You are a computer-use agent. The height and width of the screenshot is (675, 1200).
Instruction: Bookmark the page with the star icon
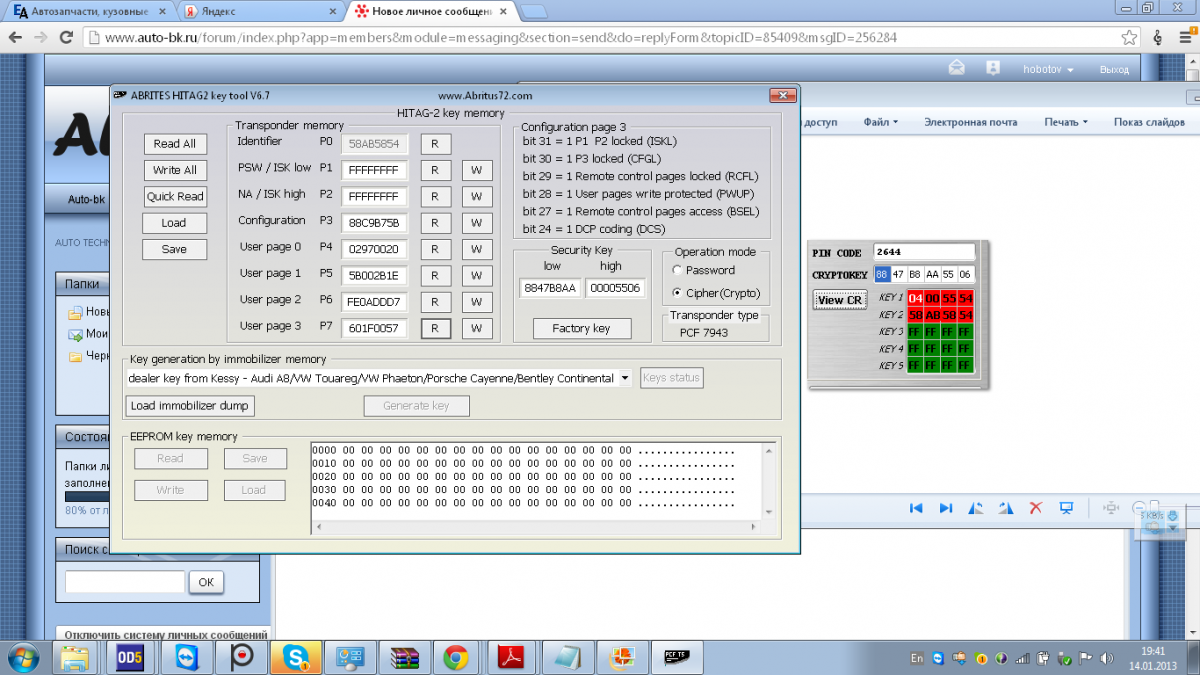[x=1129, y=37]
